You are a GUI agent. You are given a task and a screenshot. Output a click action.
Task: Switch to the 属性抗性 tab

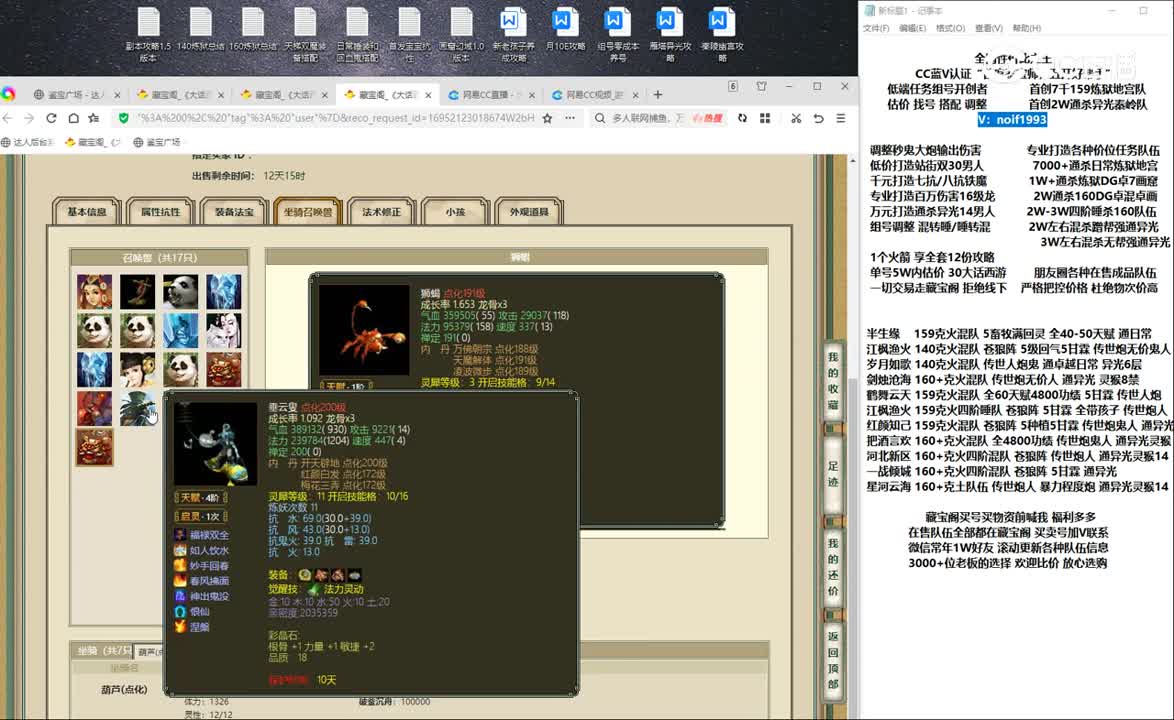pyautogui.click(x=160, y=212)
